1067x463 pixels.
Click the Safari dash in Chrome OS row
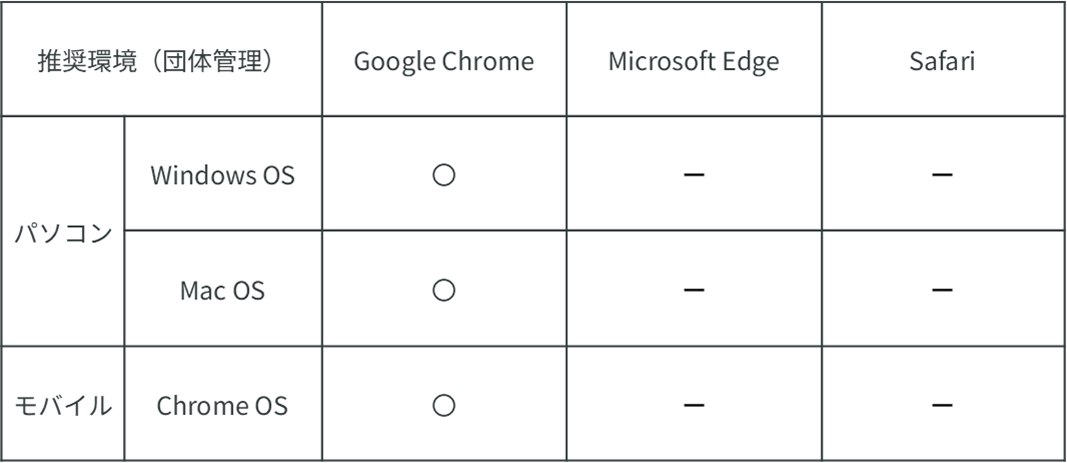pos(941,406)
